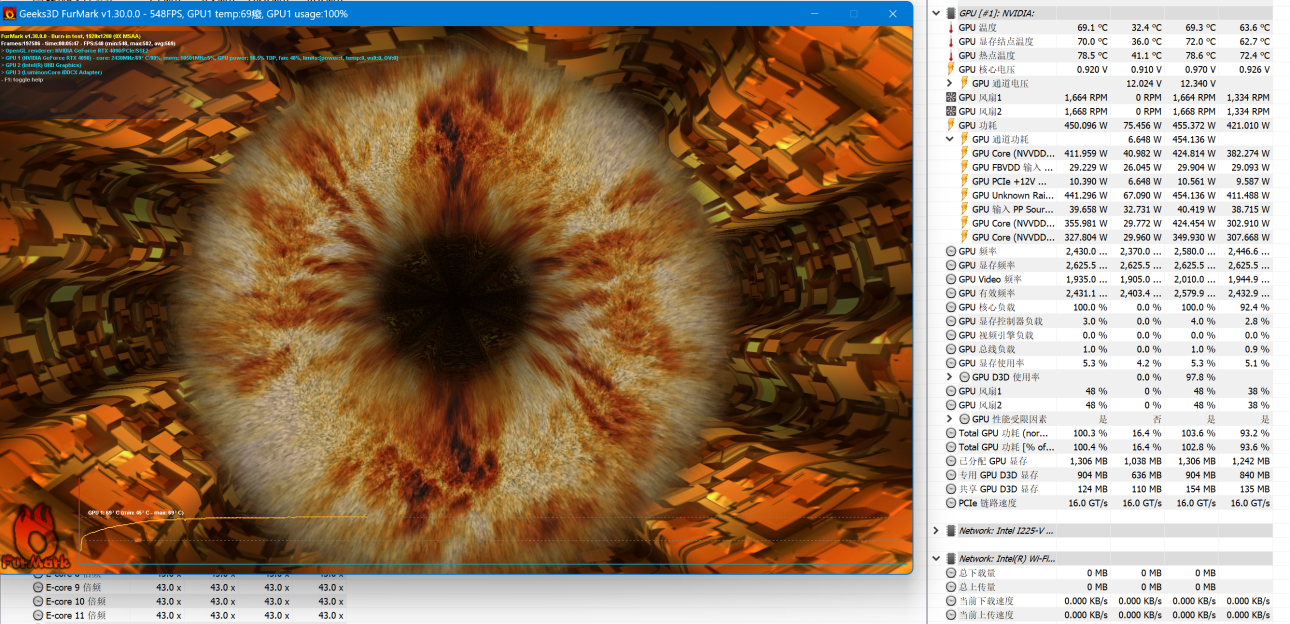Click the chip icon of Network: Intel(R) Wi-Fi

(951, 559)
